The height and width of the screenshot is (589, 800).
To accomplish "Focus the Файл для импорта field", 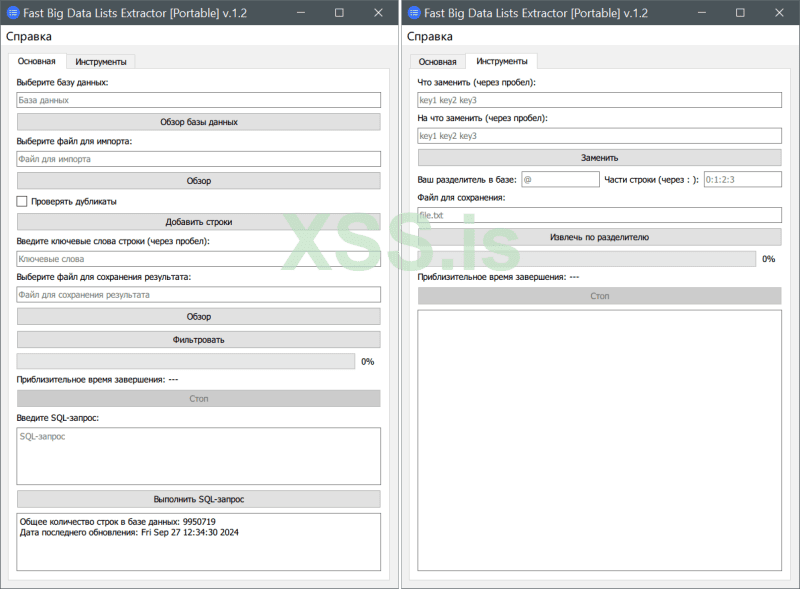I will tap(199, 159).
